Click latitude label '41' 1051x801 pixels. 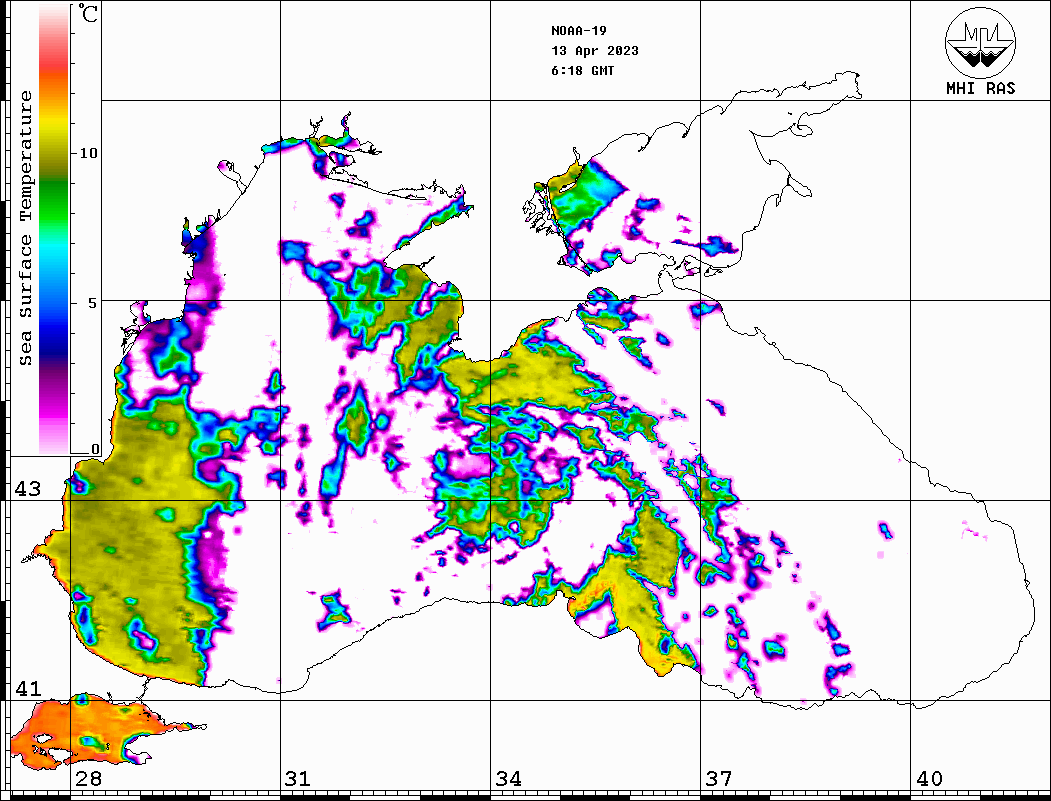click(28, 689)
